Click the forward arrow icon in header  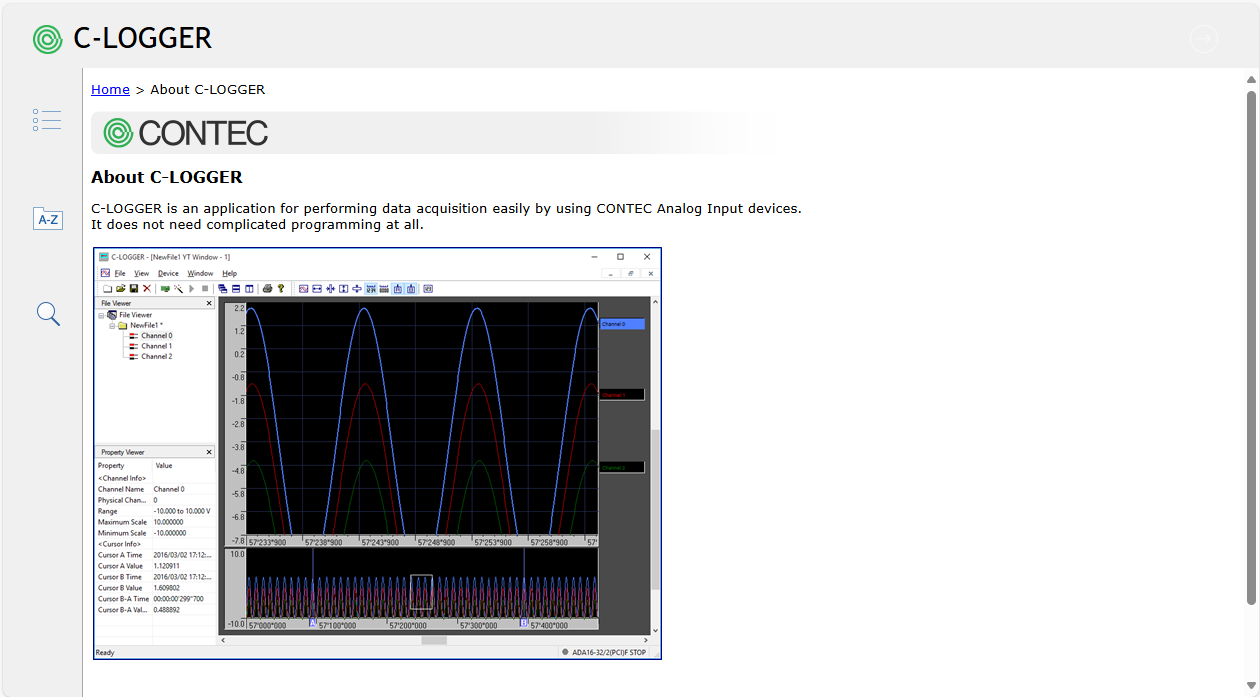(x=1203, y=39)
